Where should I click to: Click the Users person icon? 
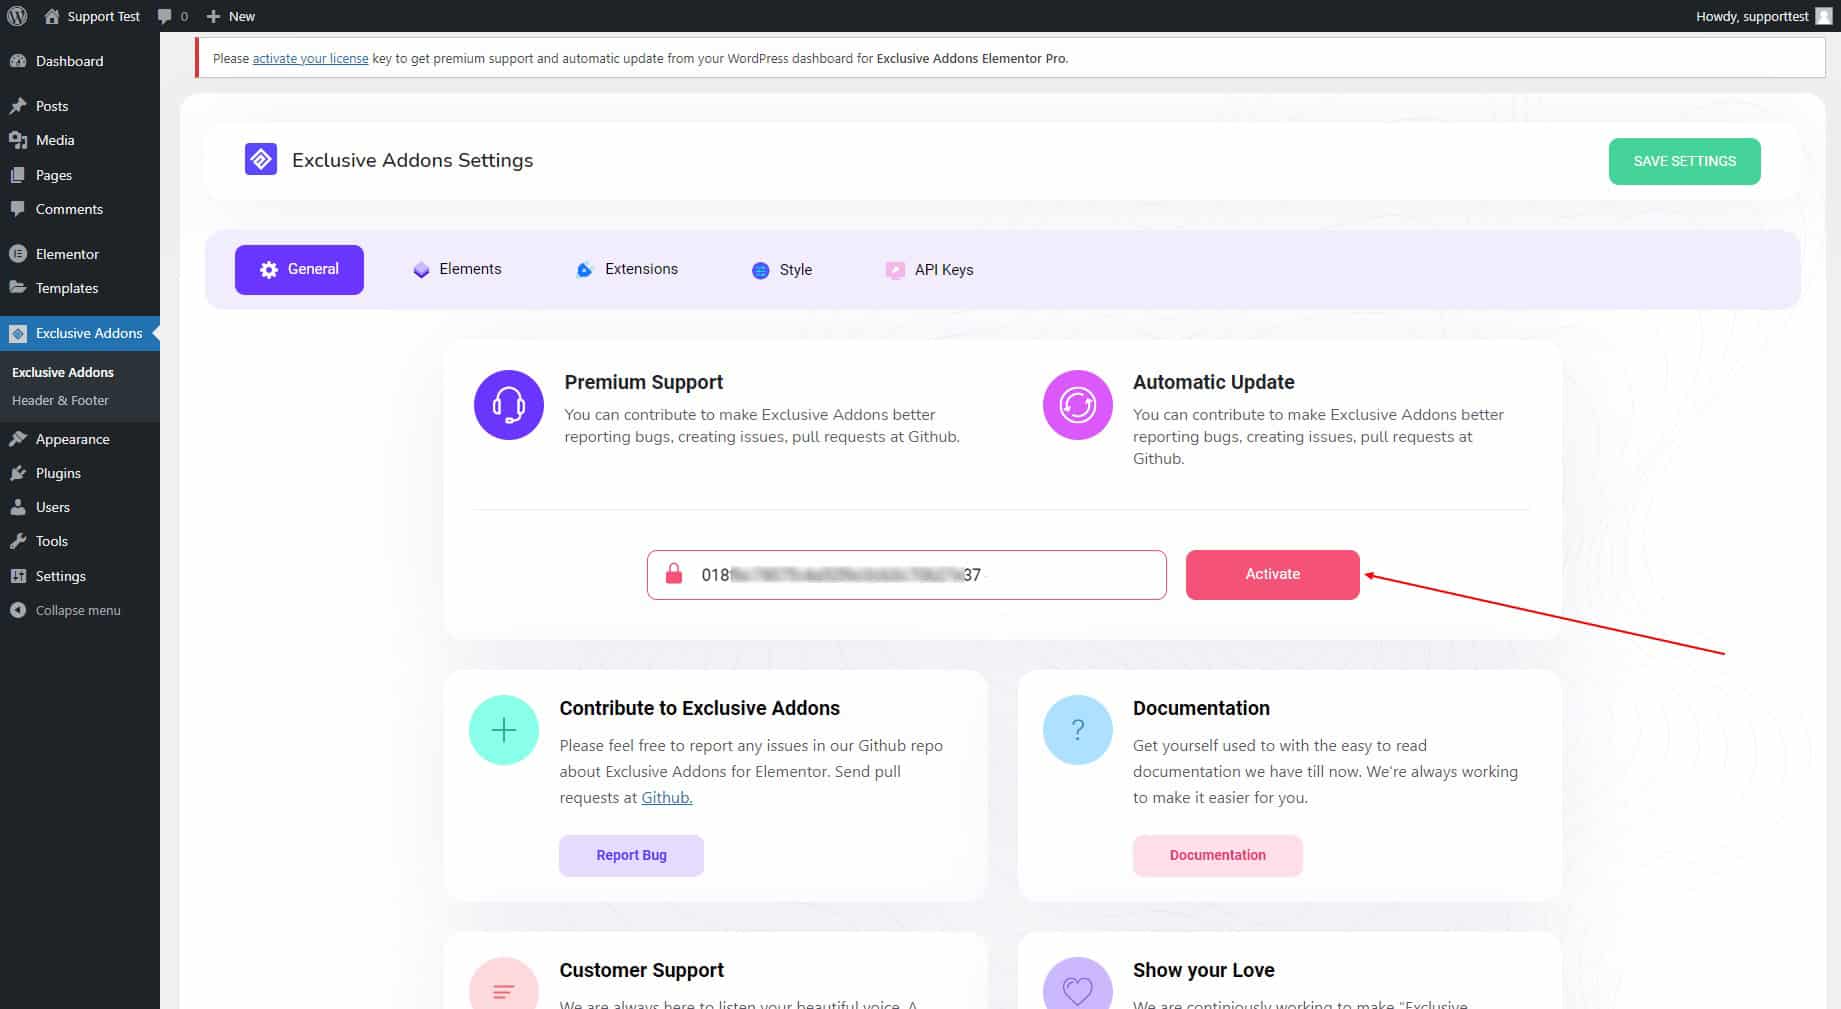18,507
